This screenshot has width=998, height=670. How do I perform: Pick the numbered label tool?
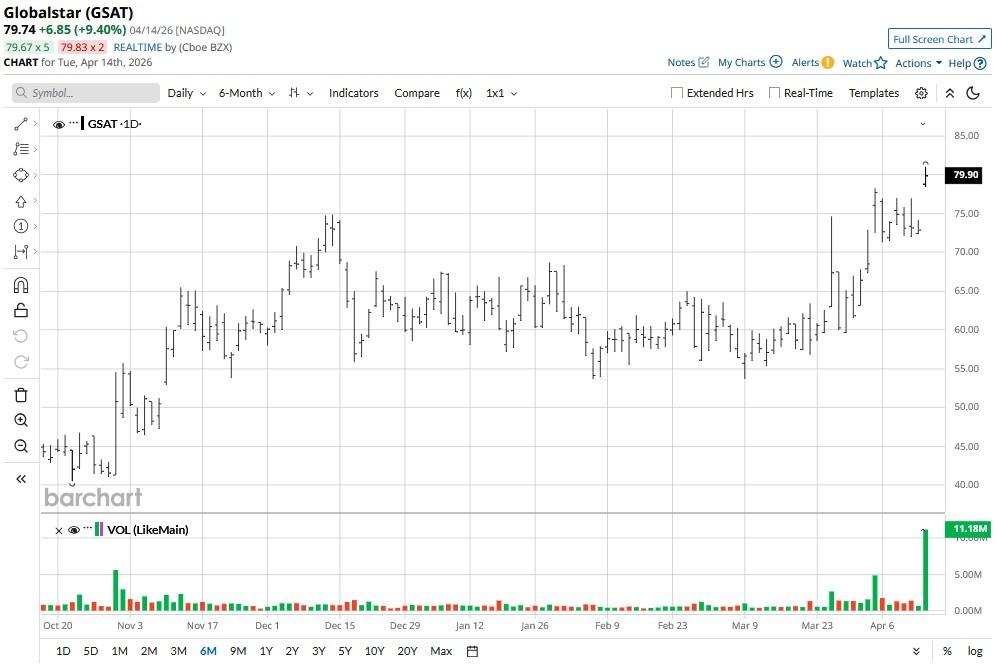click(x=20, y=227)
